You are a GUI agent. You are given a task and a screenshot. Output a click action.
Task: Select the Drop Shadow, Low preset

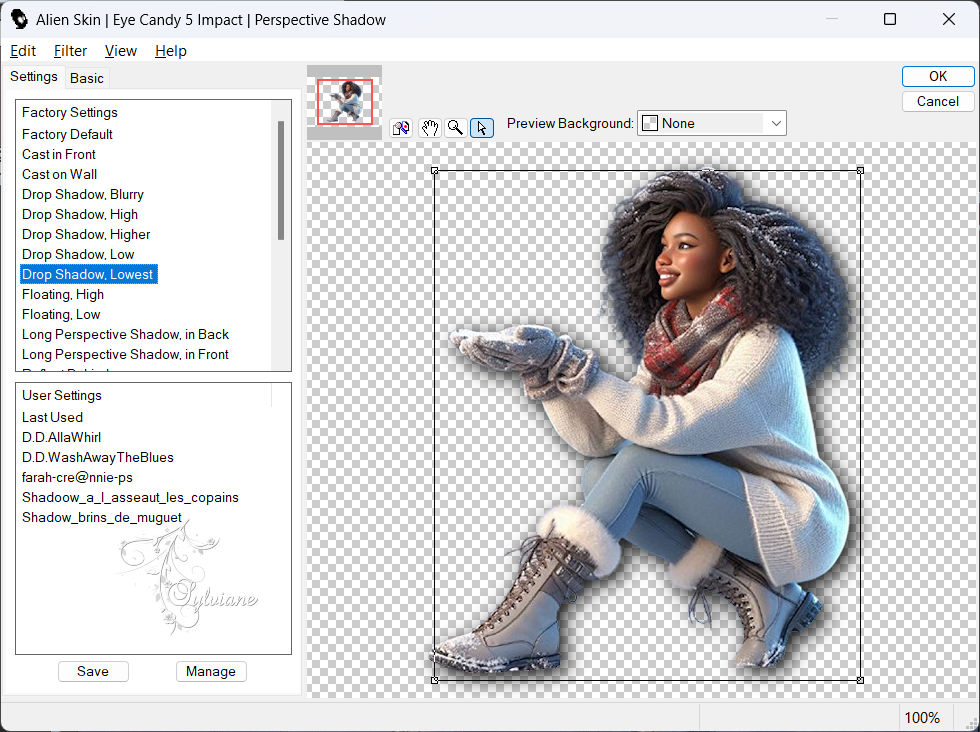pyautogui.click(x=78, y=254)
